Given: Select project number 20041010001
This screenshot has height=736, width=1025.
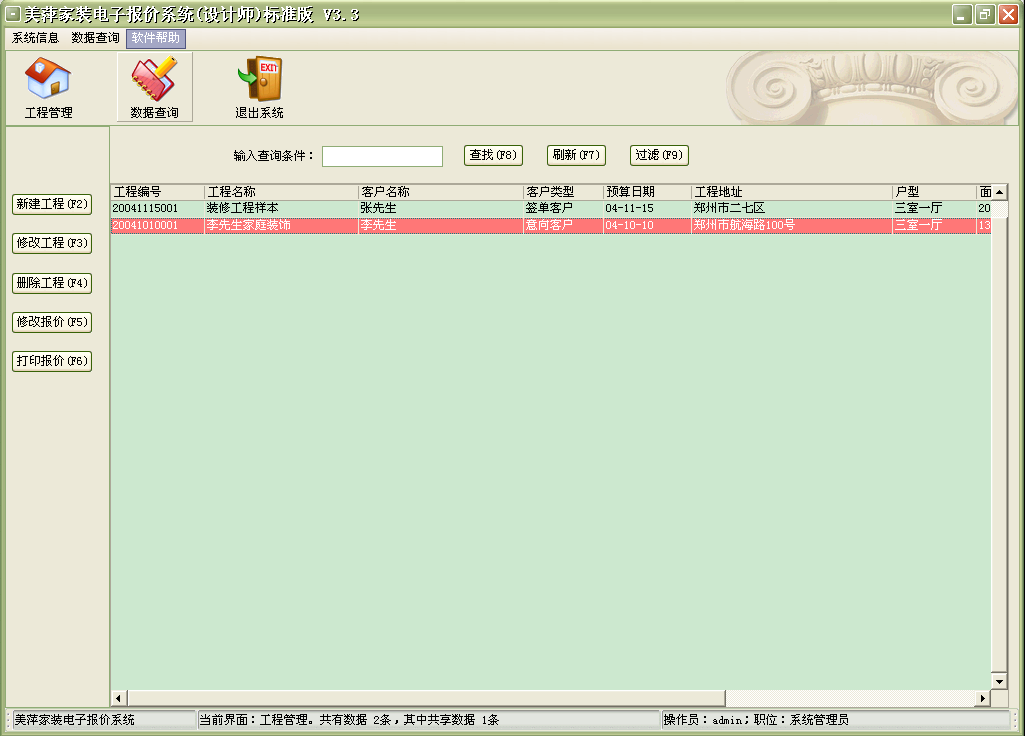Looking at the screenshot, I should click(x=158, y=226).
